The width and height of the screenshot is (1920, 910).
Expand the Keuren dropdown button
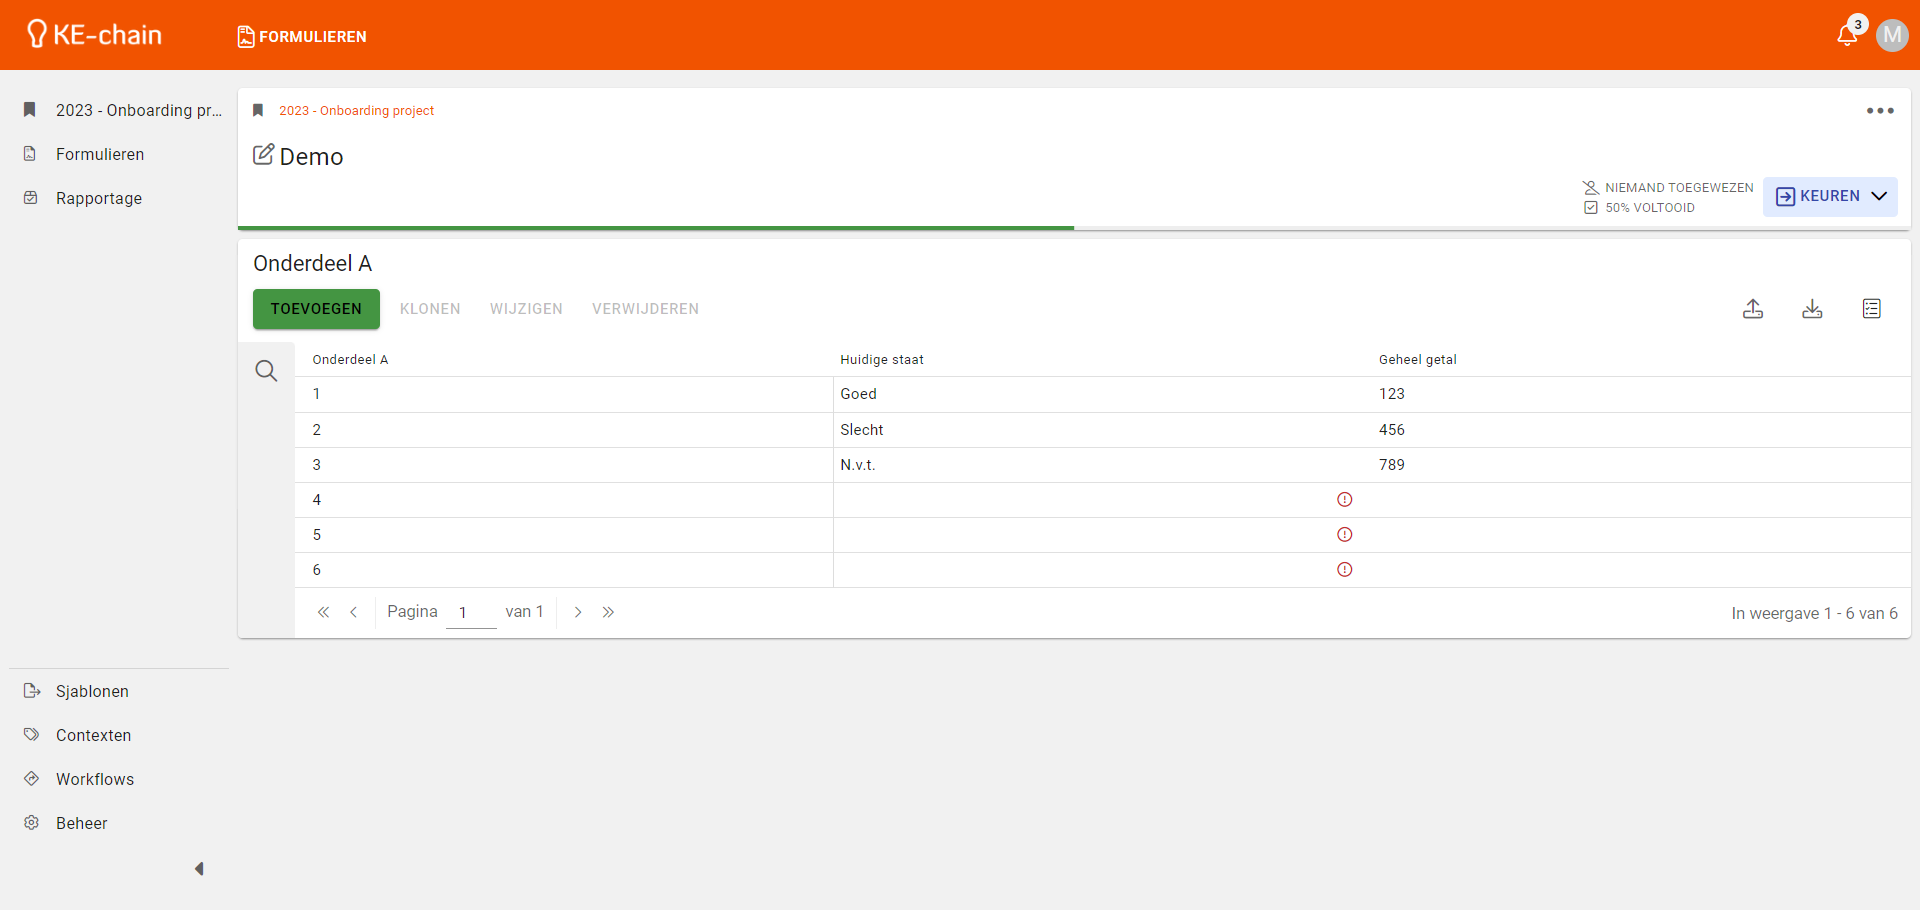[x=1830, y=197]
